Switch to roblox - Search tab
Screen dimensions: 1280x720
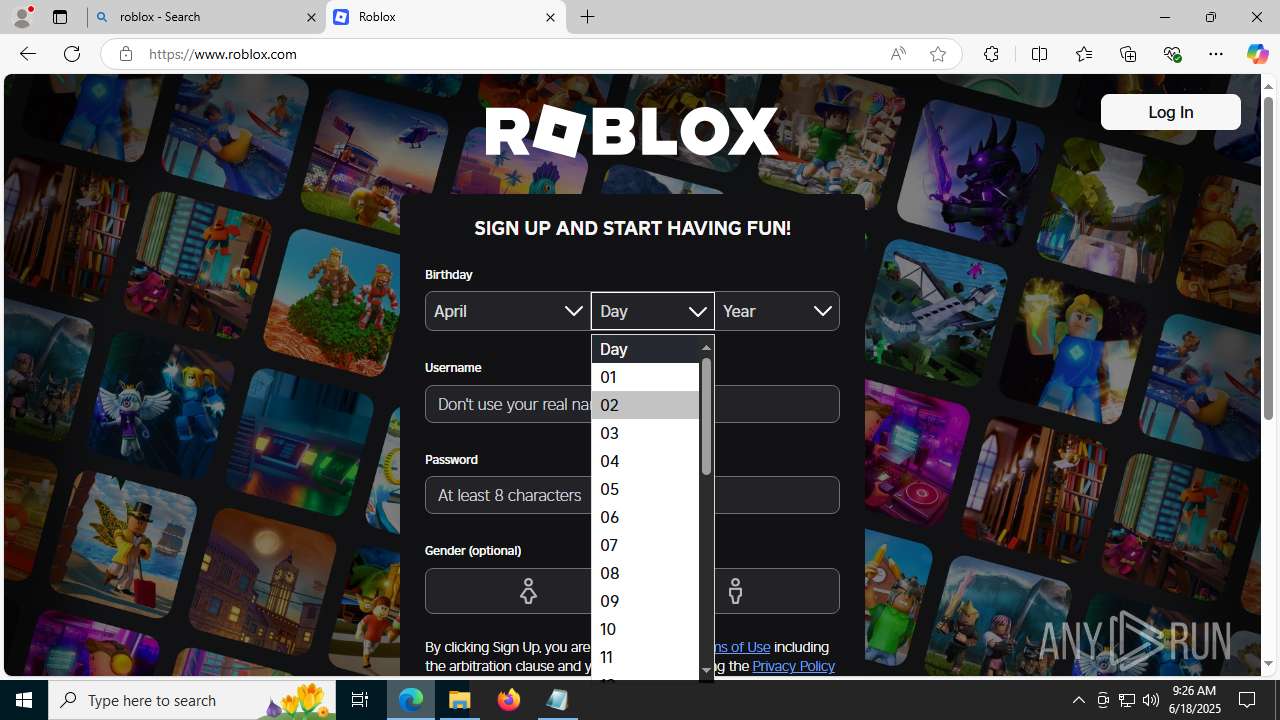(206, 17)
